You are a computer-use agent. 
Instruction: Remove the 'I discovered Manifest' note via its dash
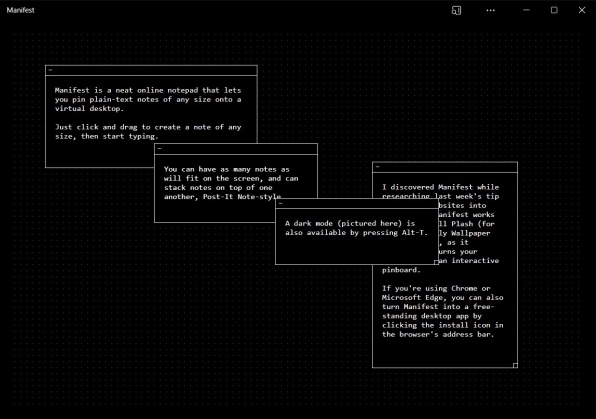(x=377, y=167)
